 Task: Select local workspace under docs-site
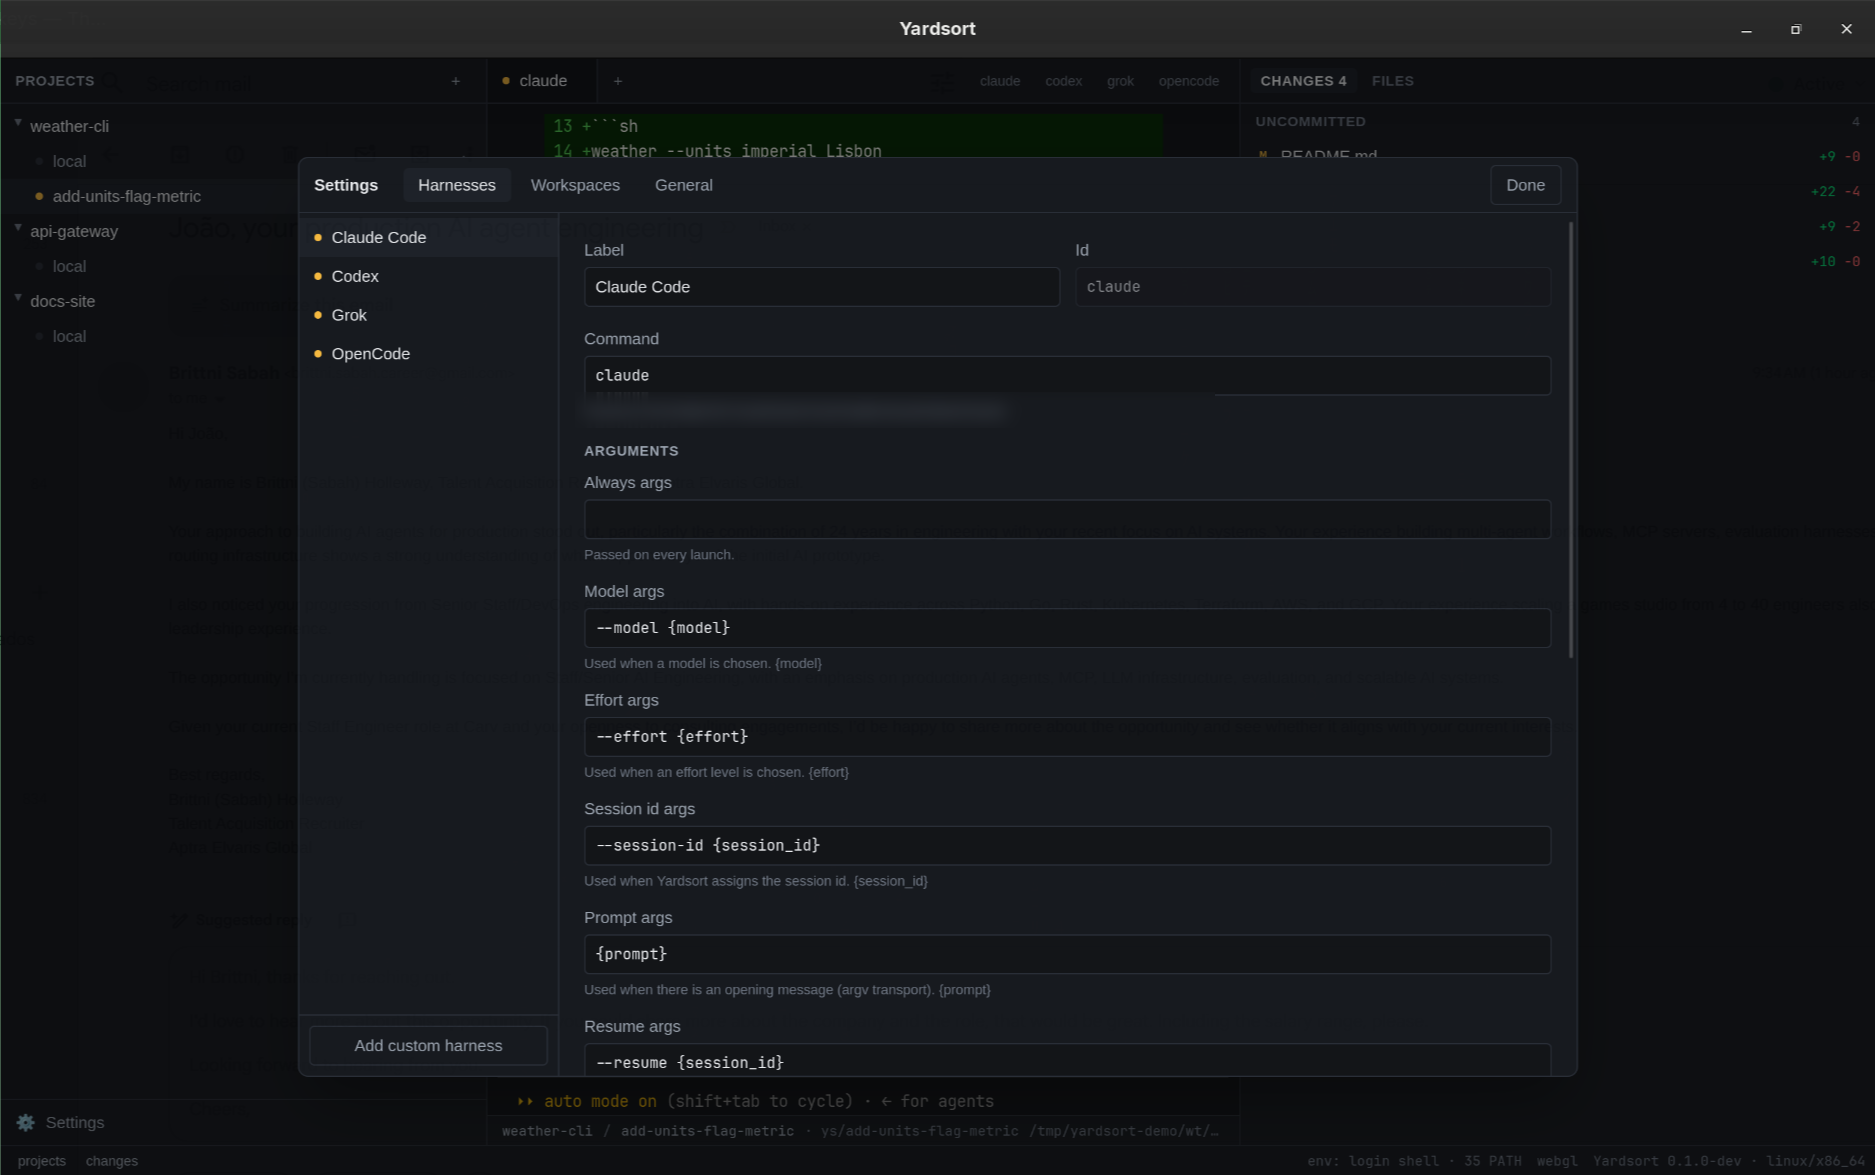[69, 336]
